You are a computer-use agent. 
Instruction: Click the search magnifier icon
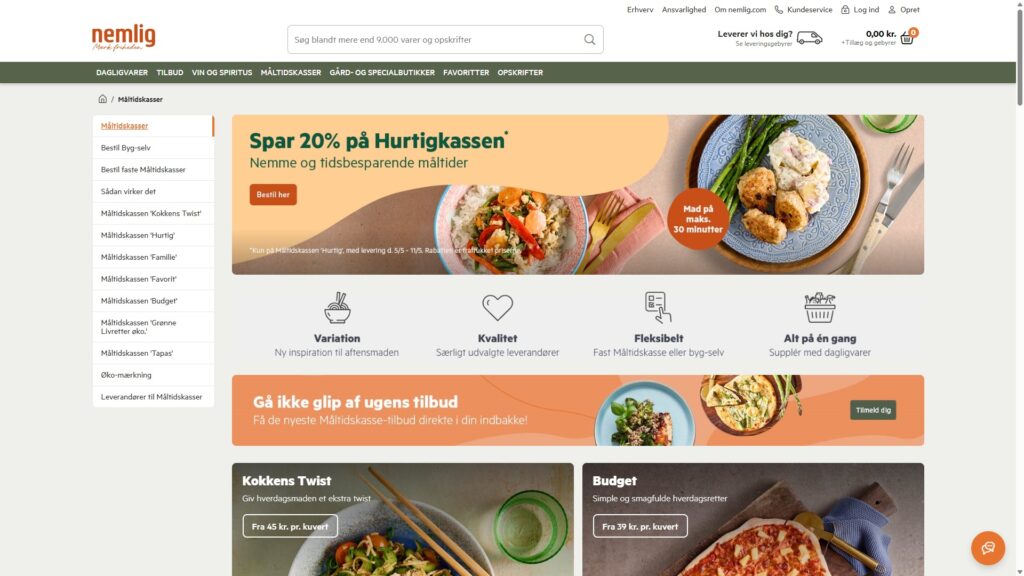(589, 39)
